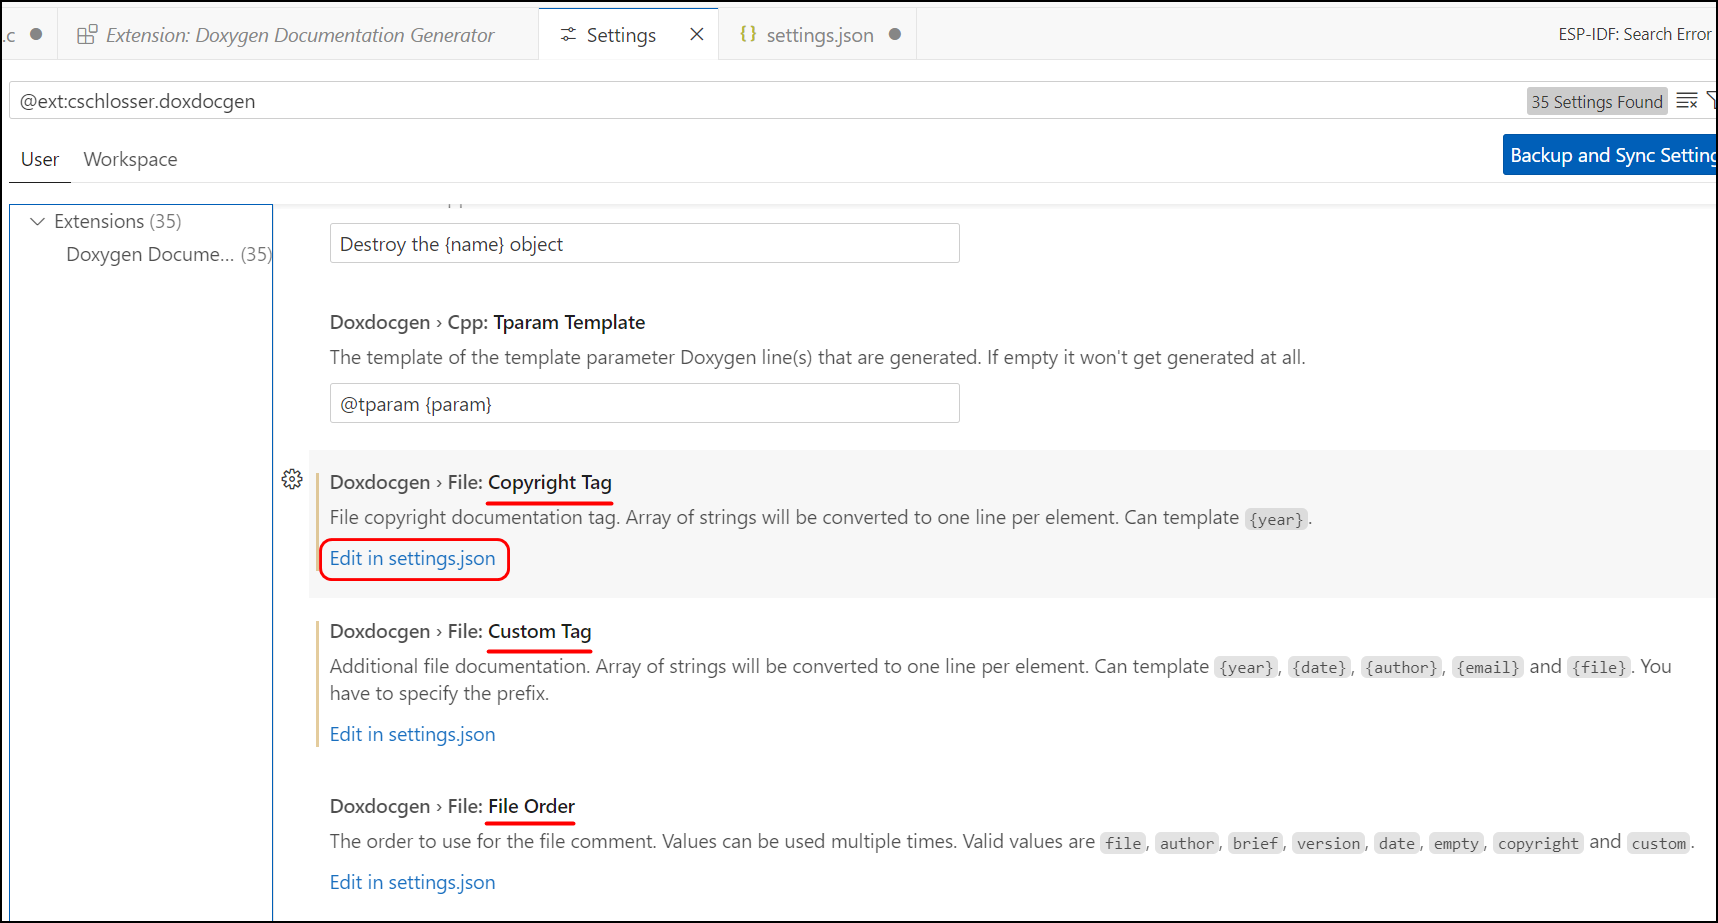
Task: Open Edit in settings.json under Custom Tag
Action: [x=412, y=734]
